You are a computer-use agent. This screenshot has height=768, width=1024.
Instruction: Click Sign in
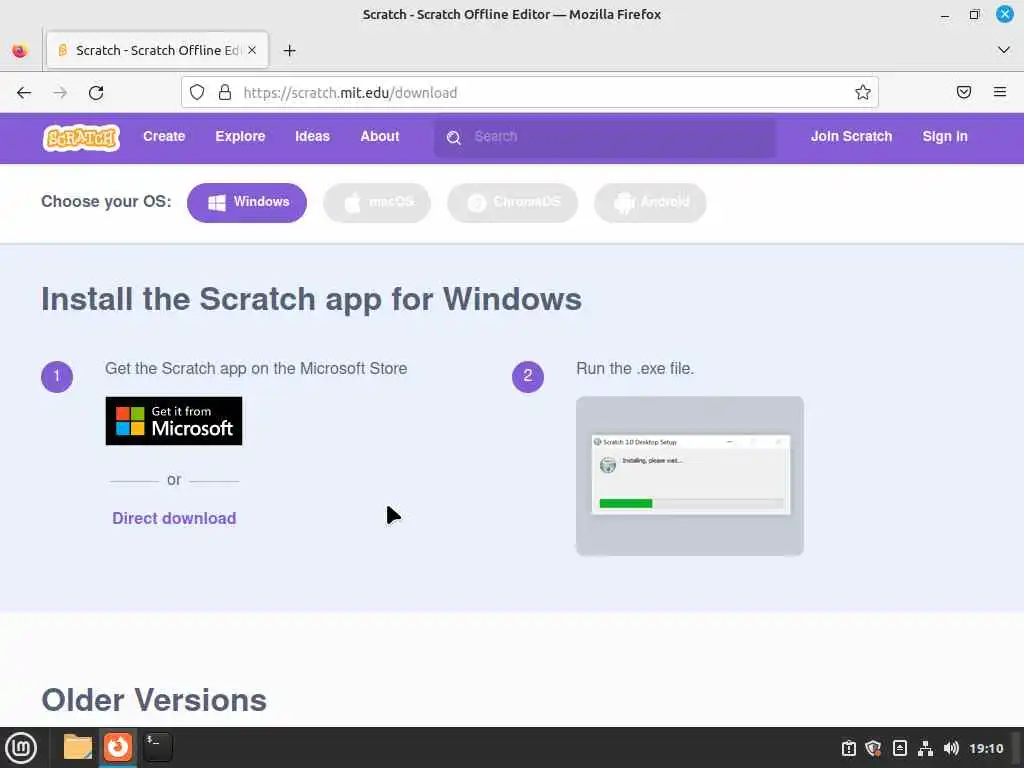pos(944,136)
